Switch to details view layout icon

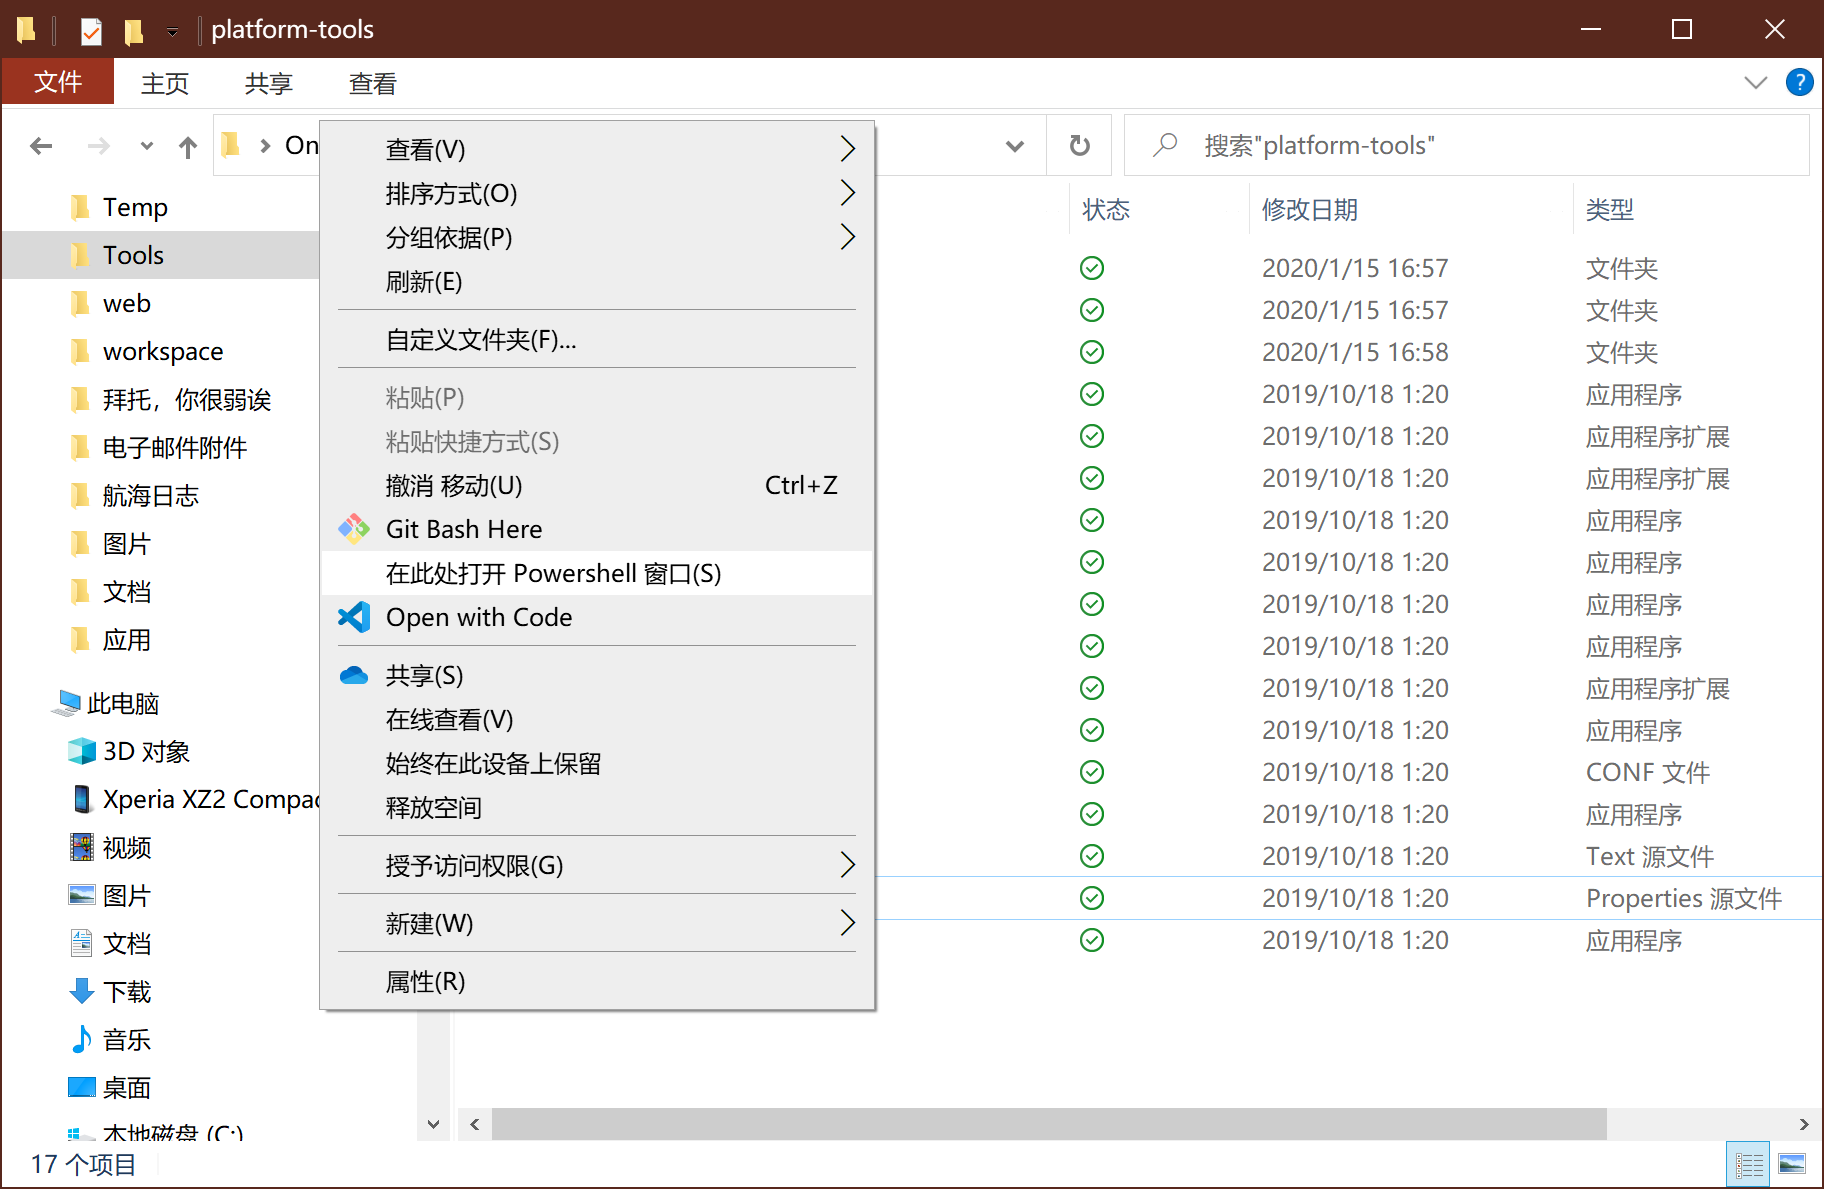1749,1165
